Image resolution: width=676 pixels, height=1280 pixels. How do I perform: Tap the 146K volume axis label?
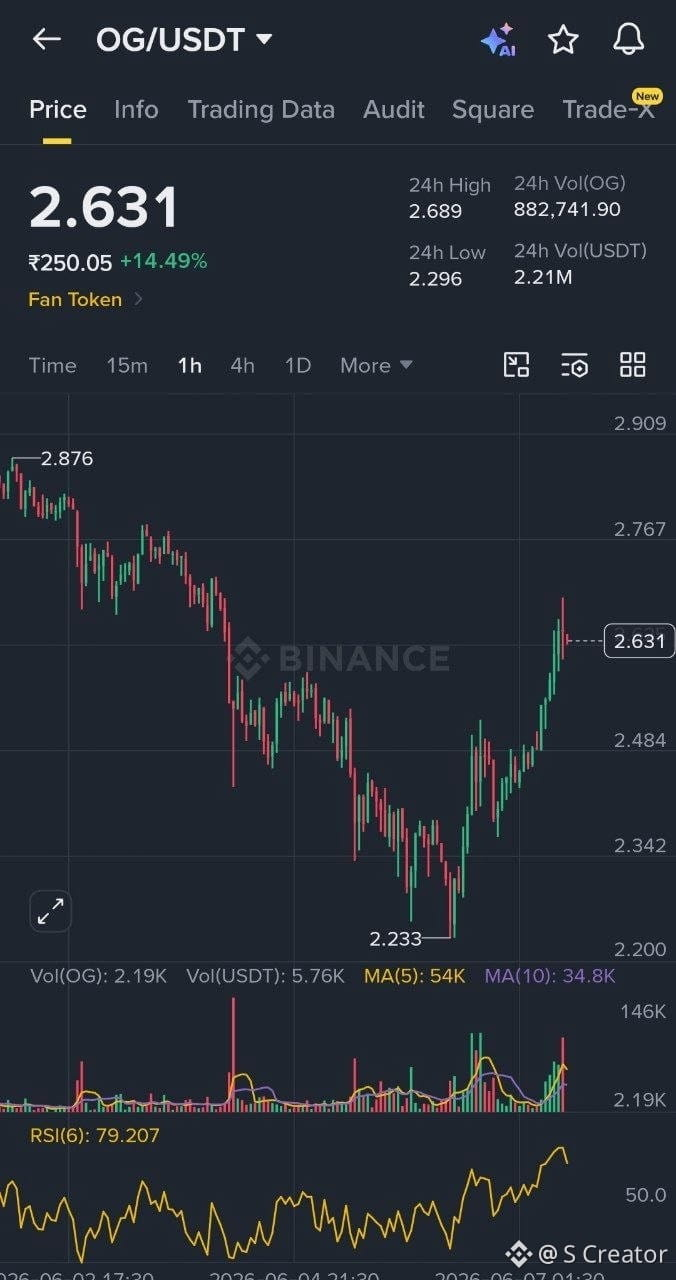coord(643,1011)
